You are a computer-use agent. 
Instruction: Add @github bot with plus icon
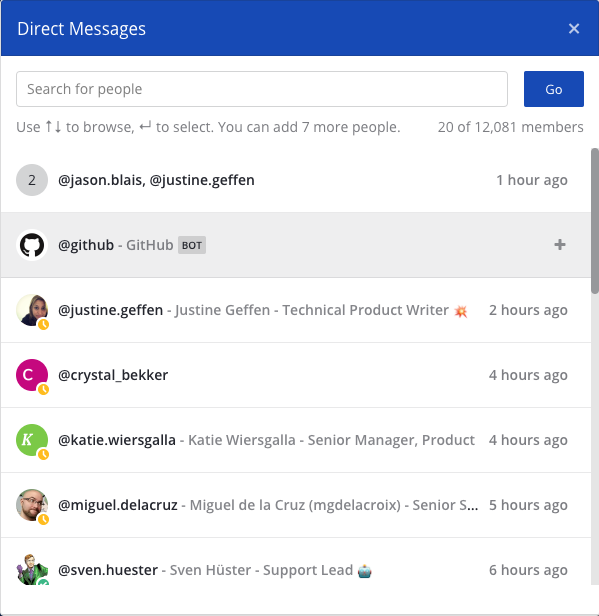(560, 245)
